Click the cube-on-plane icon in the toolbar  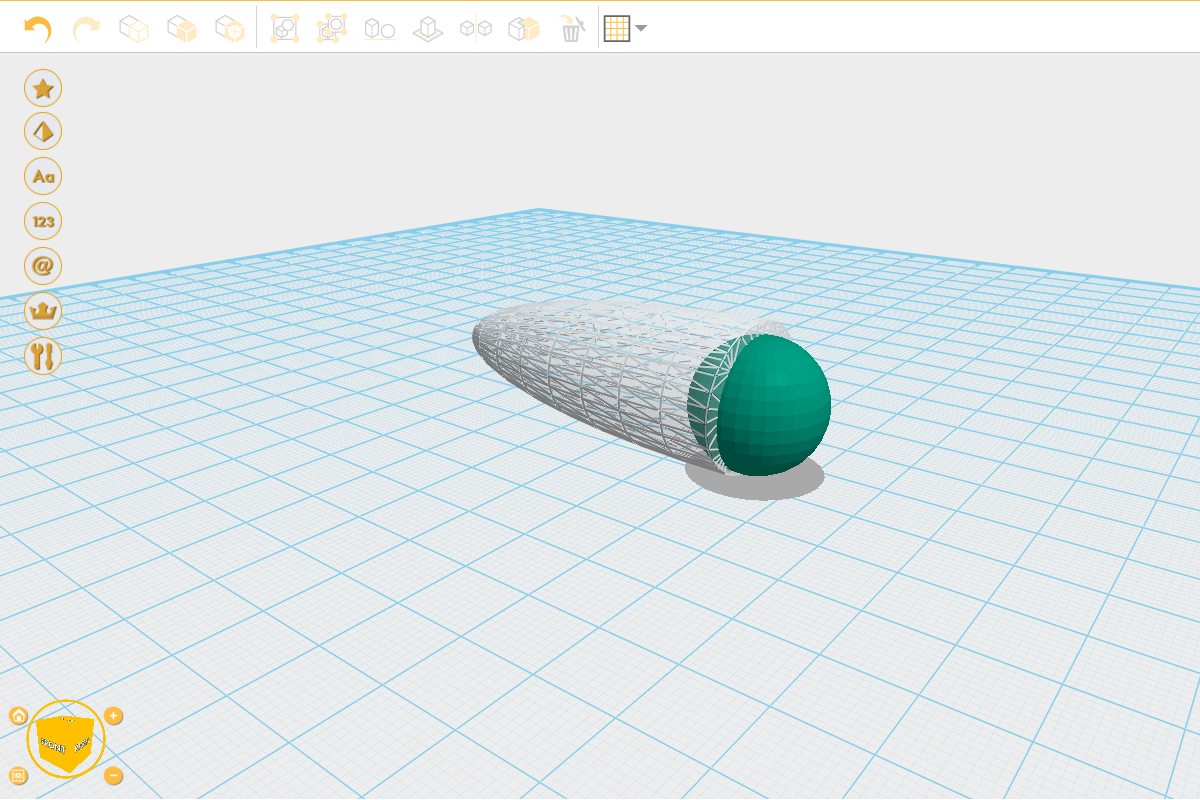(428, 29)
